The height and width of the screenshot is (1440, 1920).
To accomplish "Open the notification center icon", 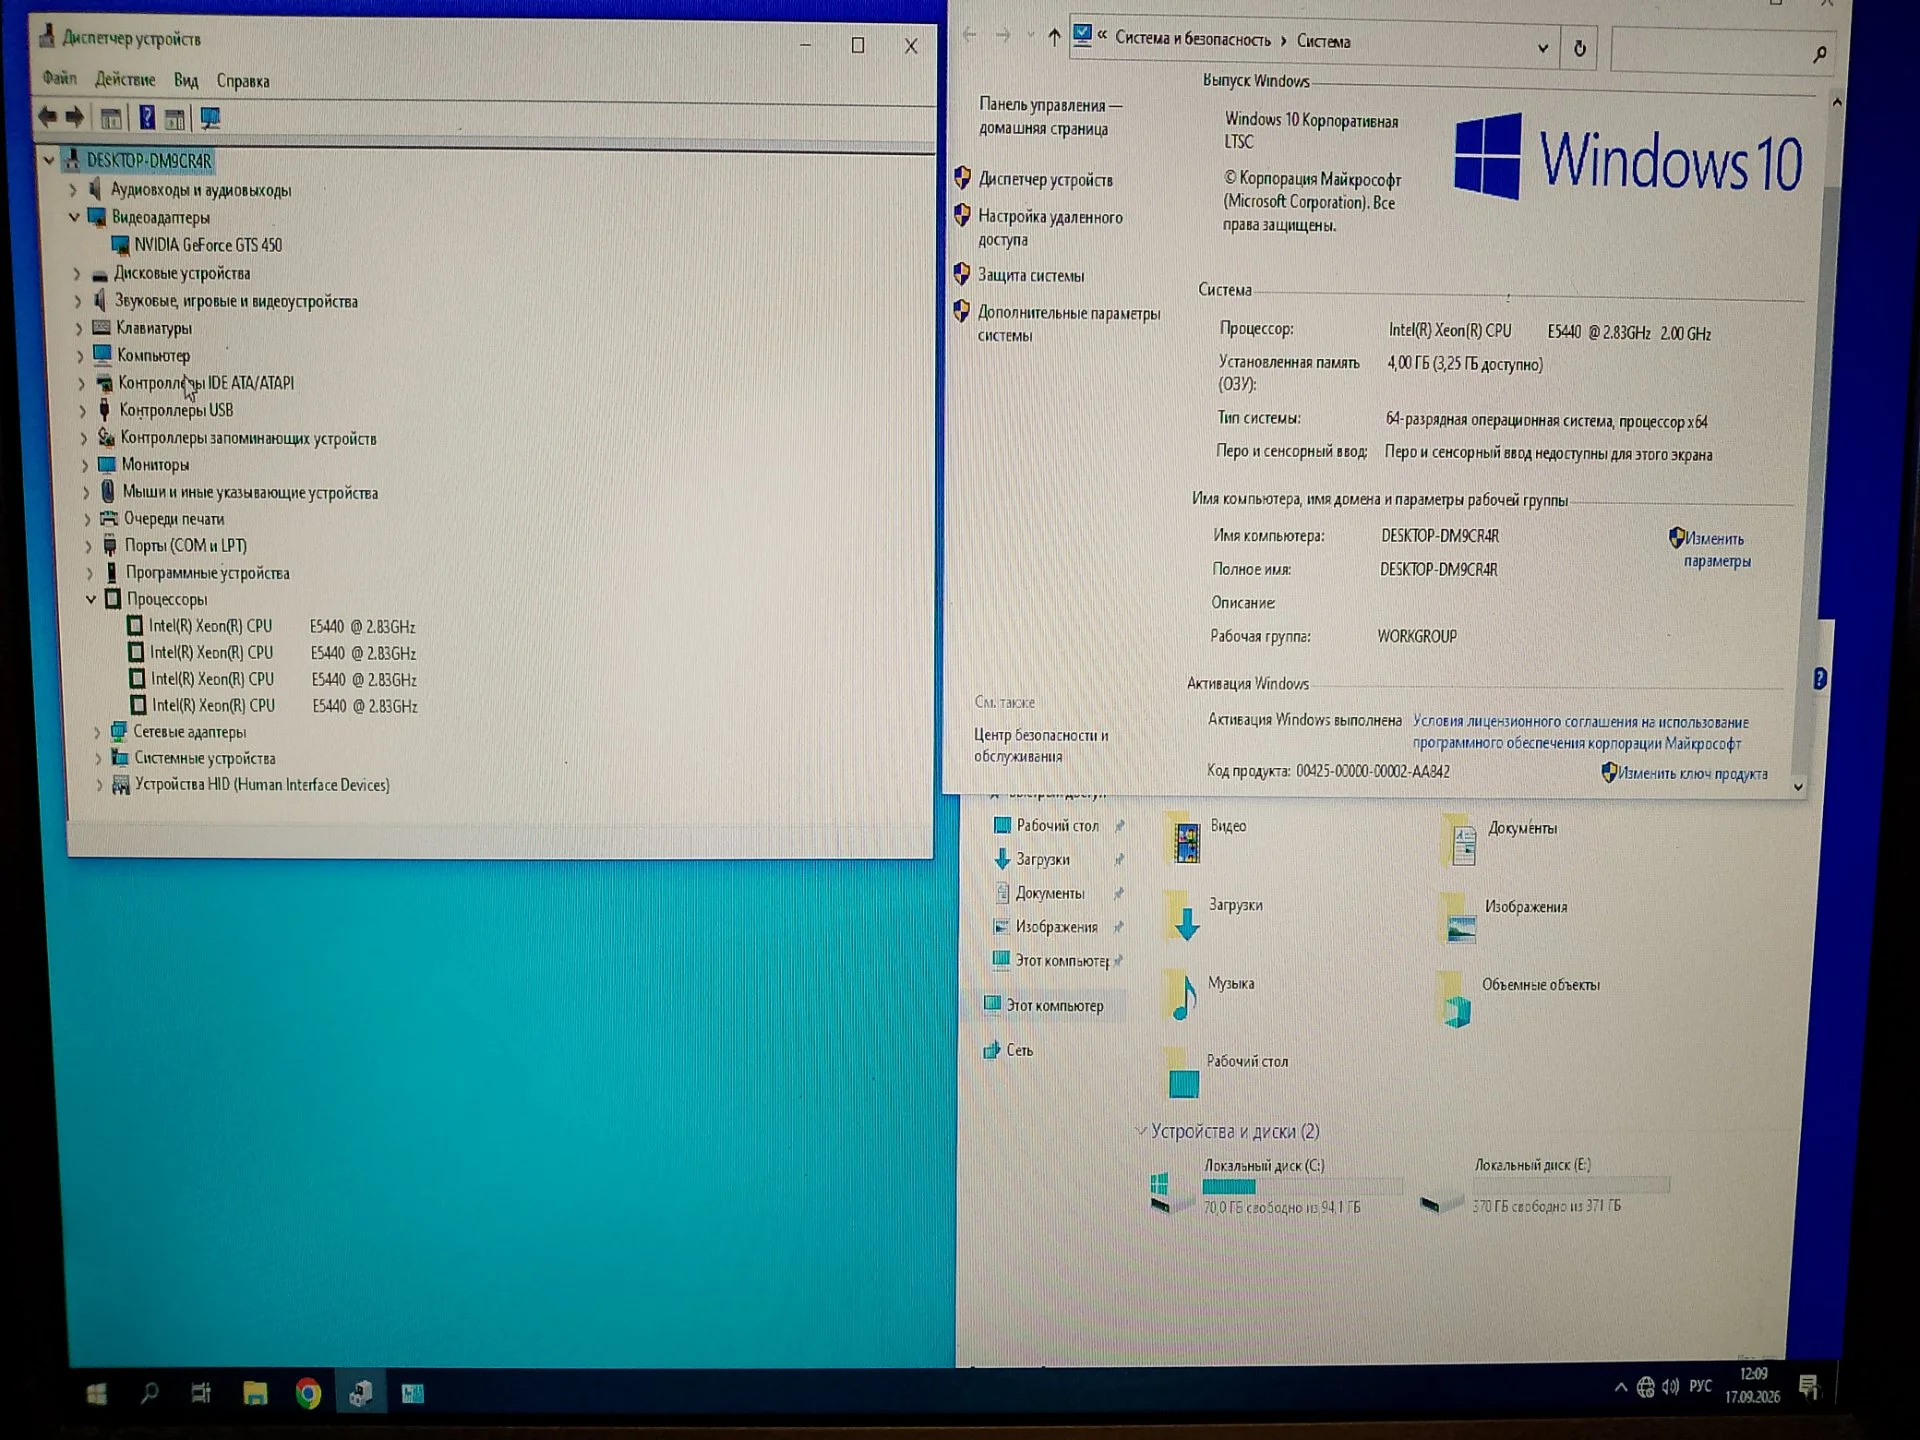I will (1808, 1386).
